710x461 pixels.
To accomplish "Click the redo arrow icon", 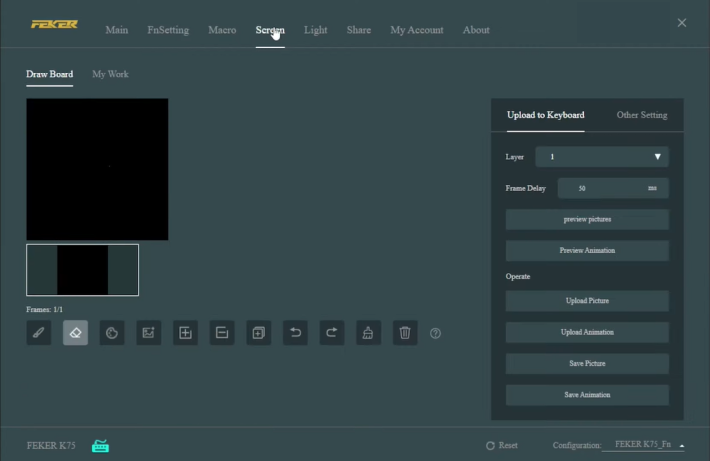I will (332, 333).
